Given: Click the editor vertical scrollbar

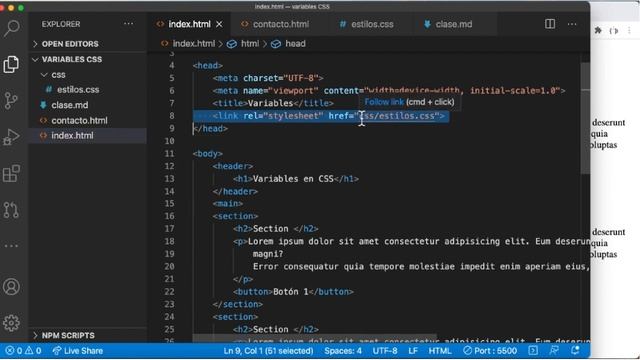Looking at the screenshot, I should click(585, 118).
